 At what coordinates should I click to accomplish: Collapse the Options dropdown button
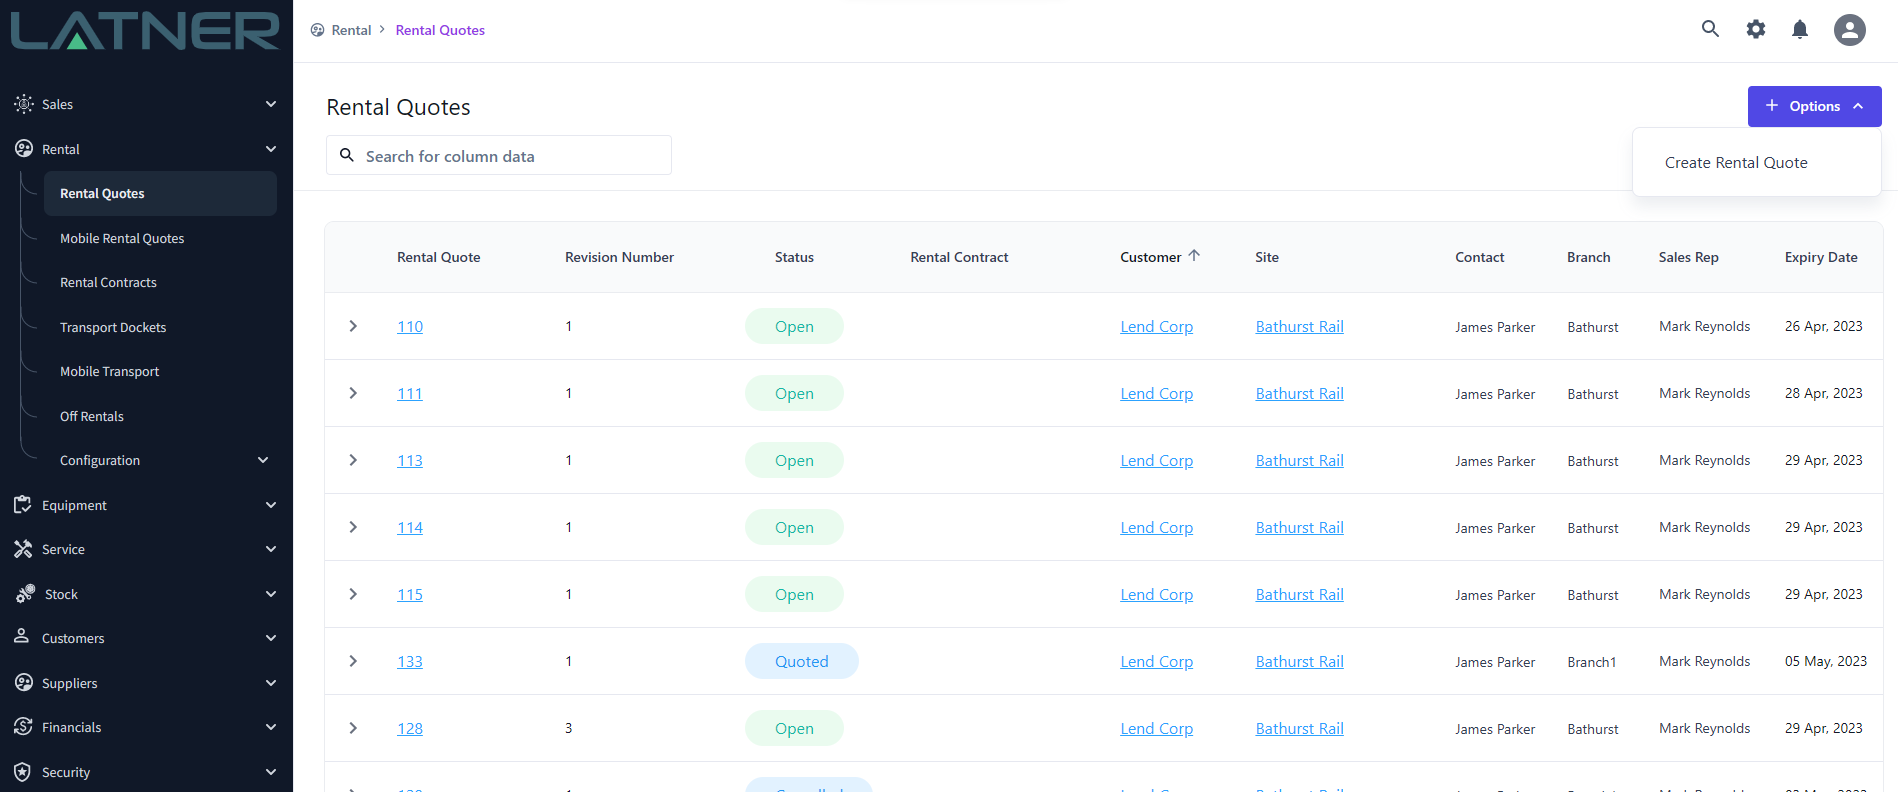tap(1814, 106)
